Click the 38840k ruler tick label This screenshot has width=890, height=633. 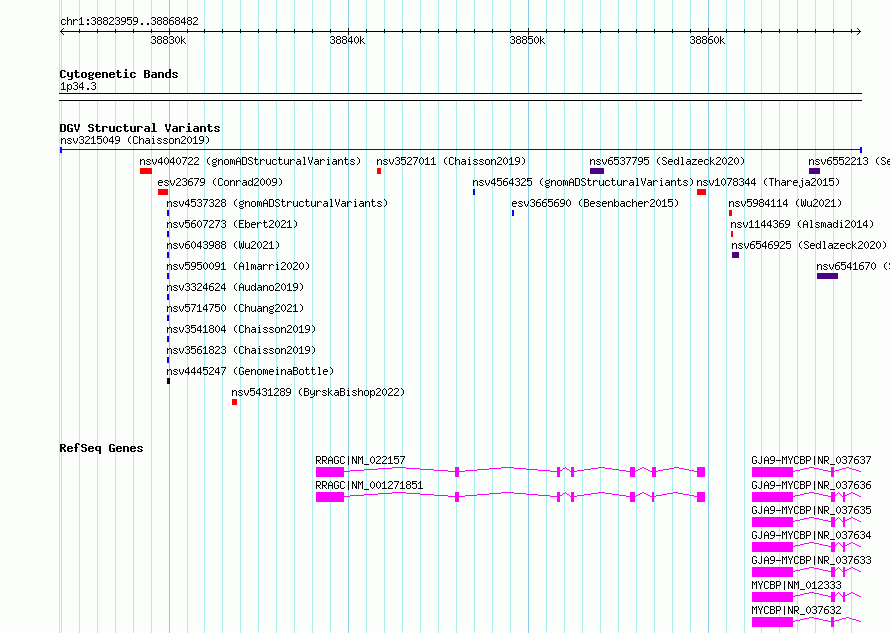coord(347,40)
